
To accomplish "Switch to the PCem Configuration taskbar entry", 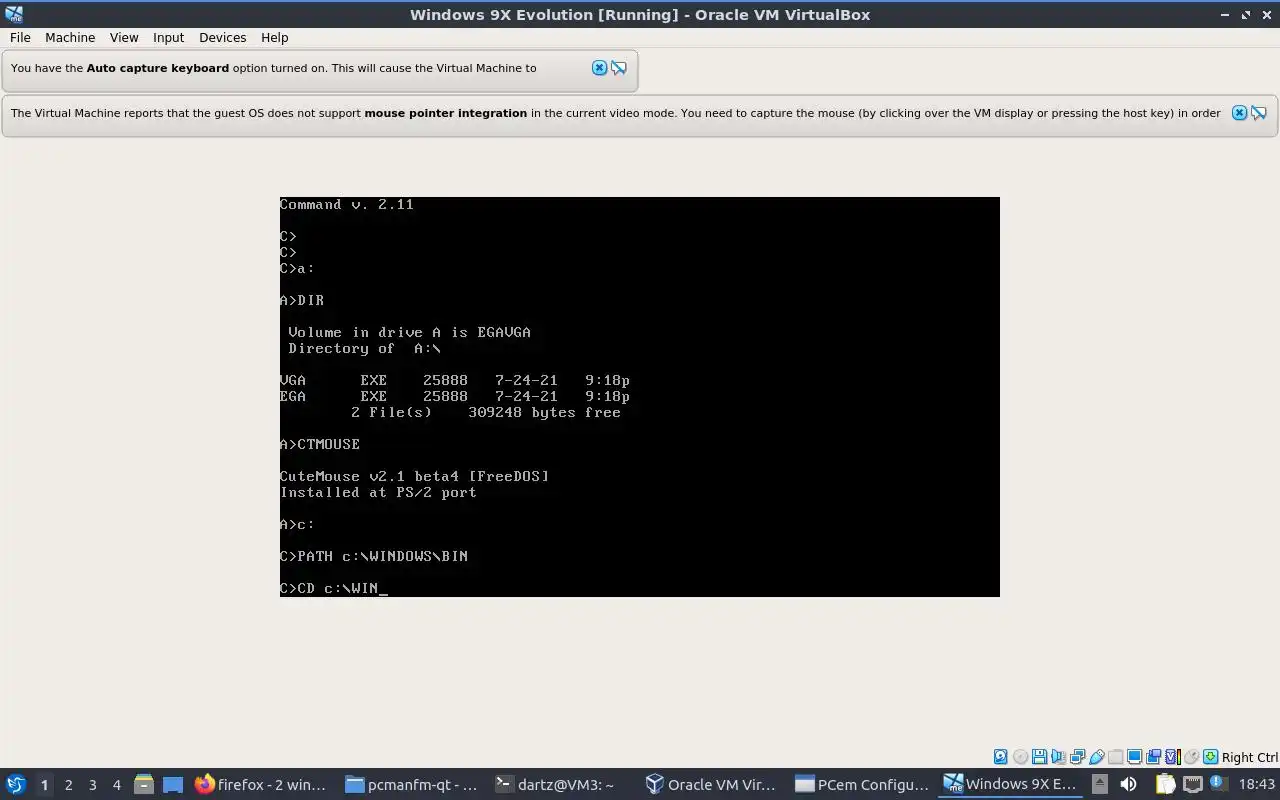I will click(861, 784).
